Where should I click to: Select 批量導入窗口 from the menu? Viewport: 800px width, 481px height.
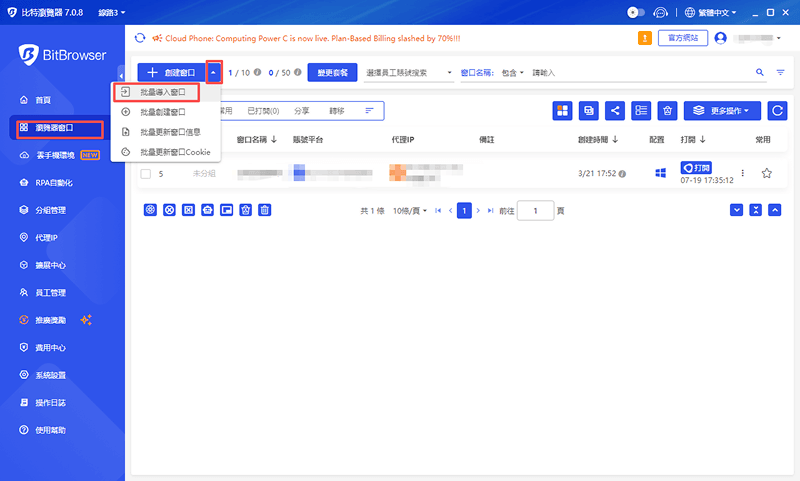click(x=162, y=92)
